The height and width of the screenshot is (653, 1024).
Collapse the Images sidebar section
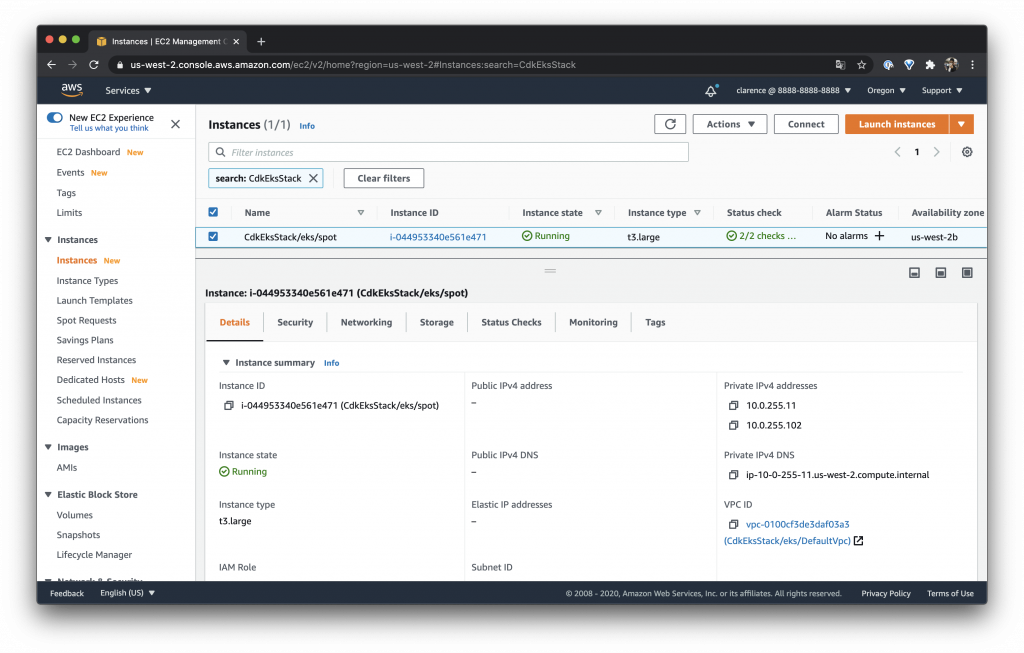[x=48, y=447]
